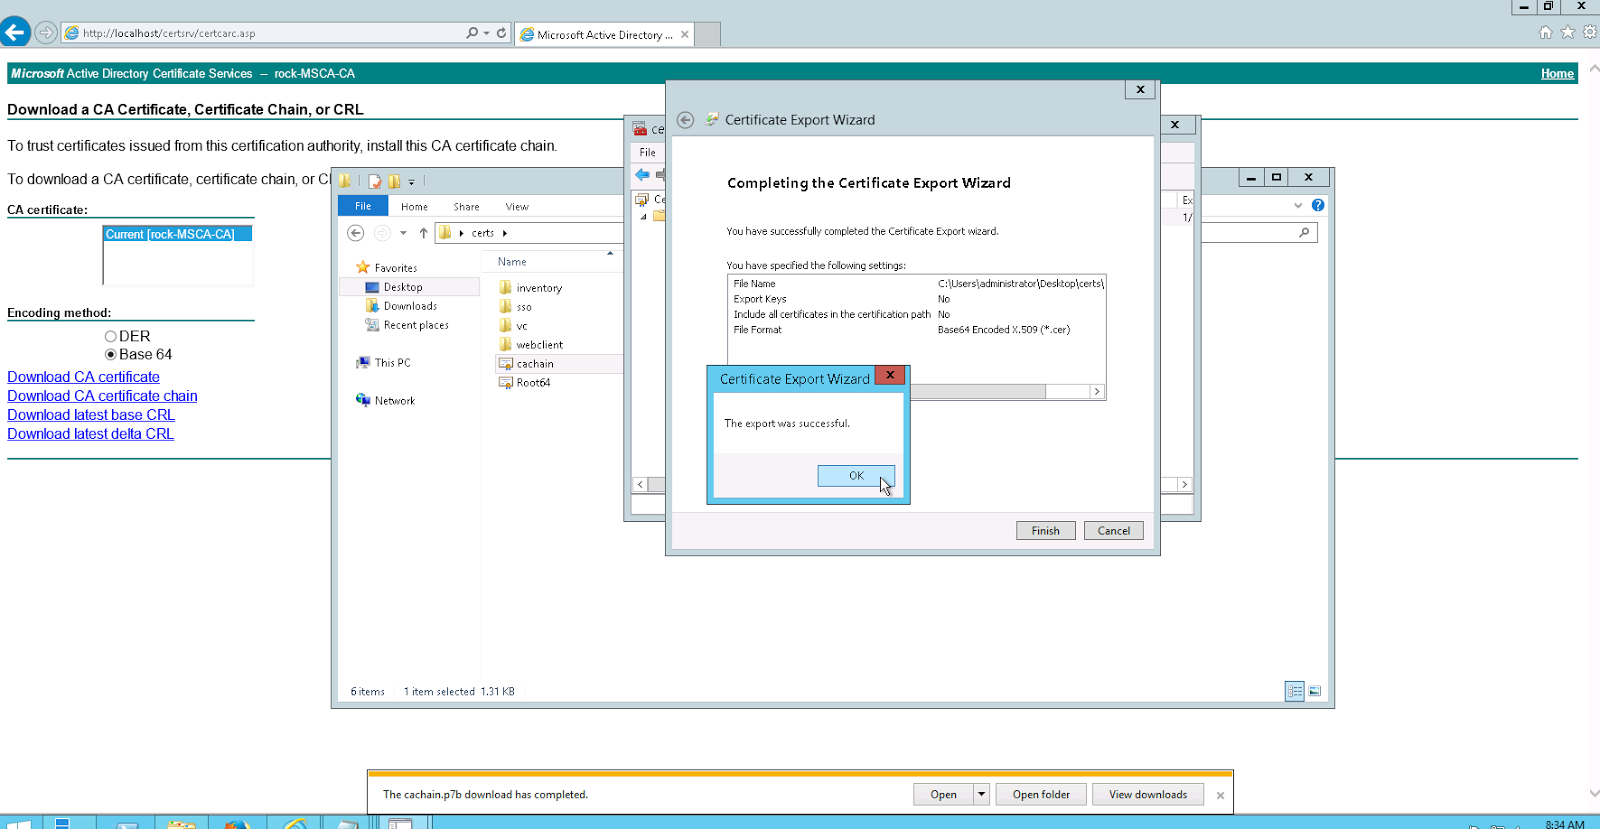Open the File tab in File Explorer
The height and width of the screenshot is (829, 1600).
363,206
